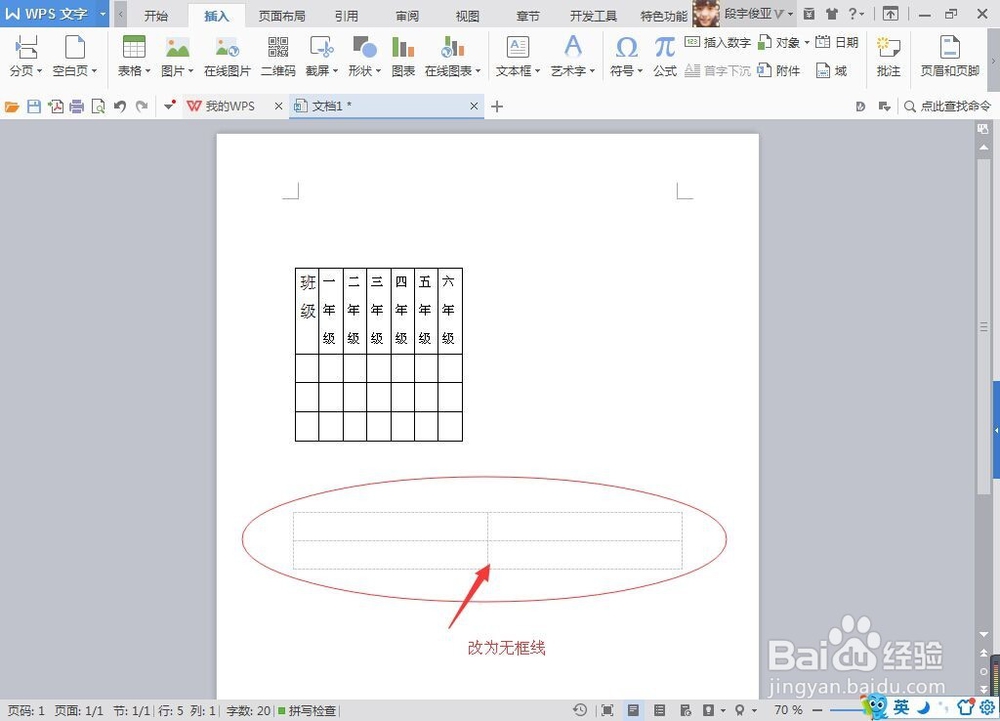Switch to the 审阅 ribbon tab
Screen dimensions: 1000x721
tap(407, 16)
